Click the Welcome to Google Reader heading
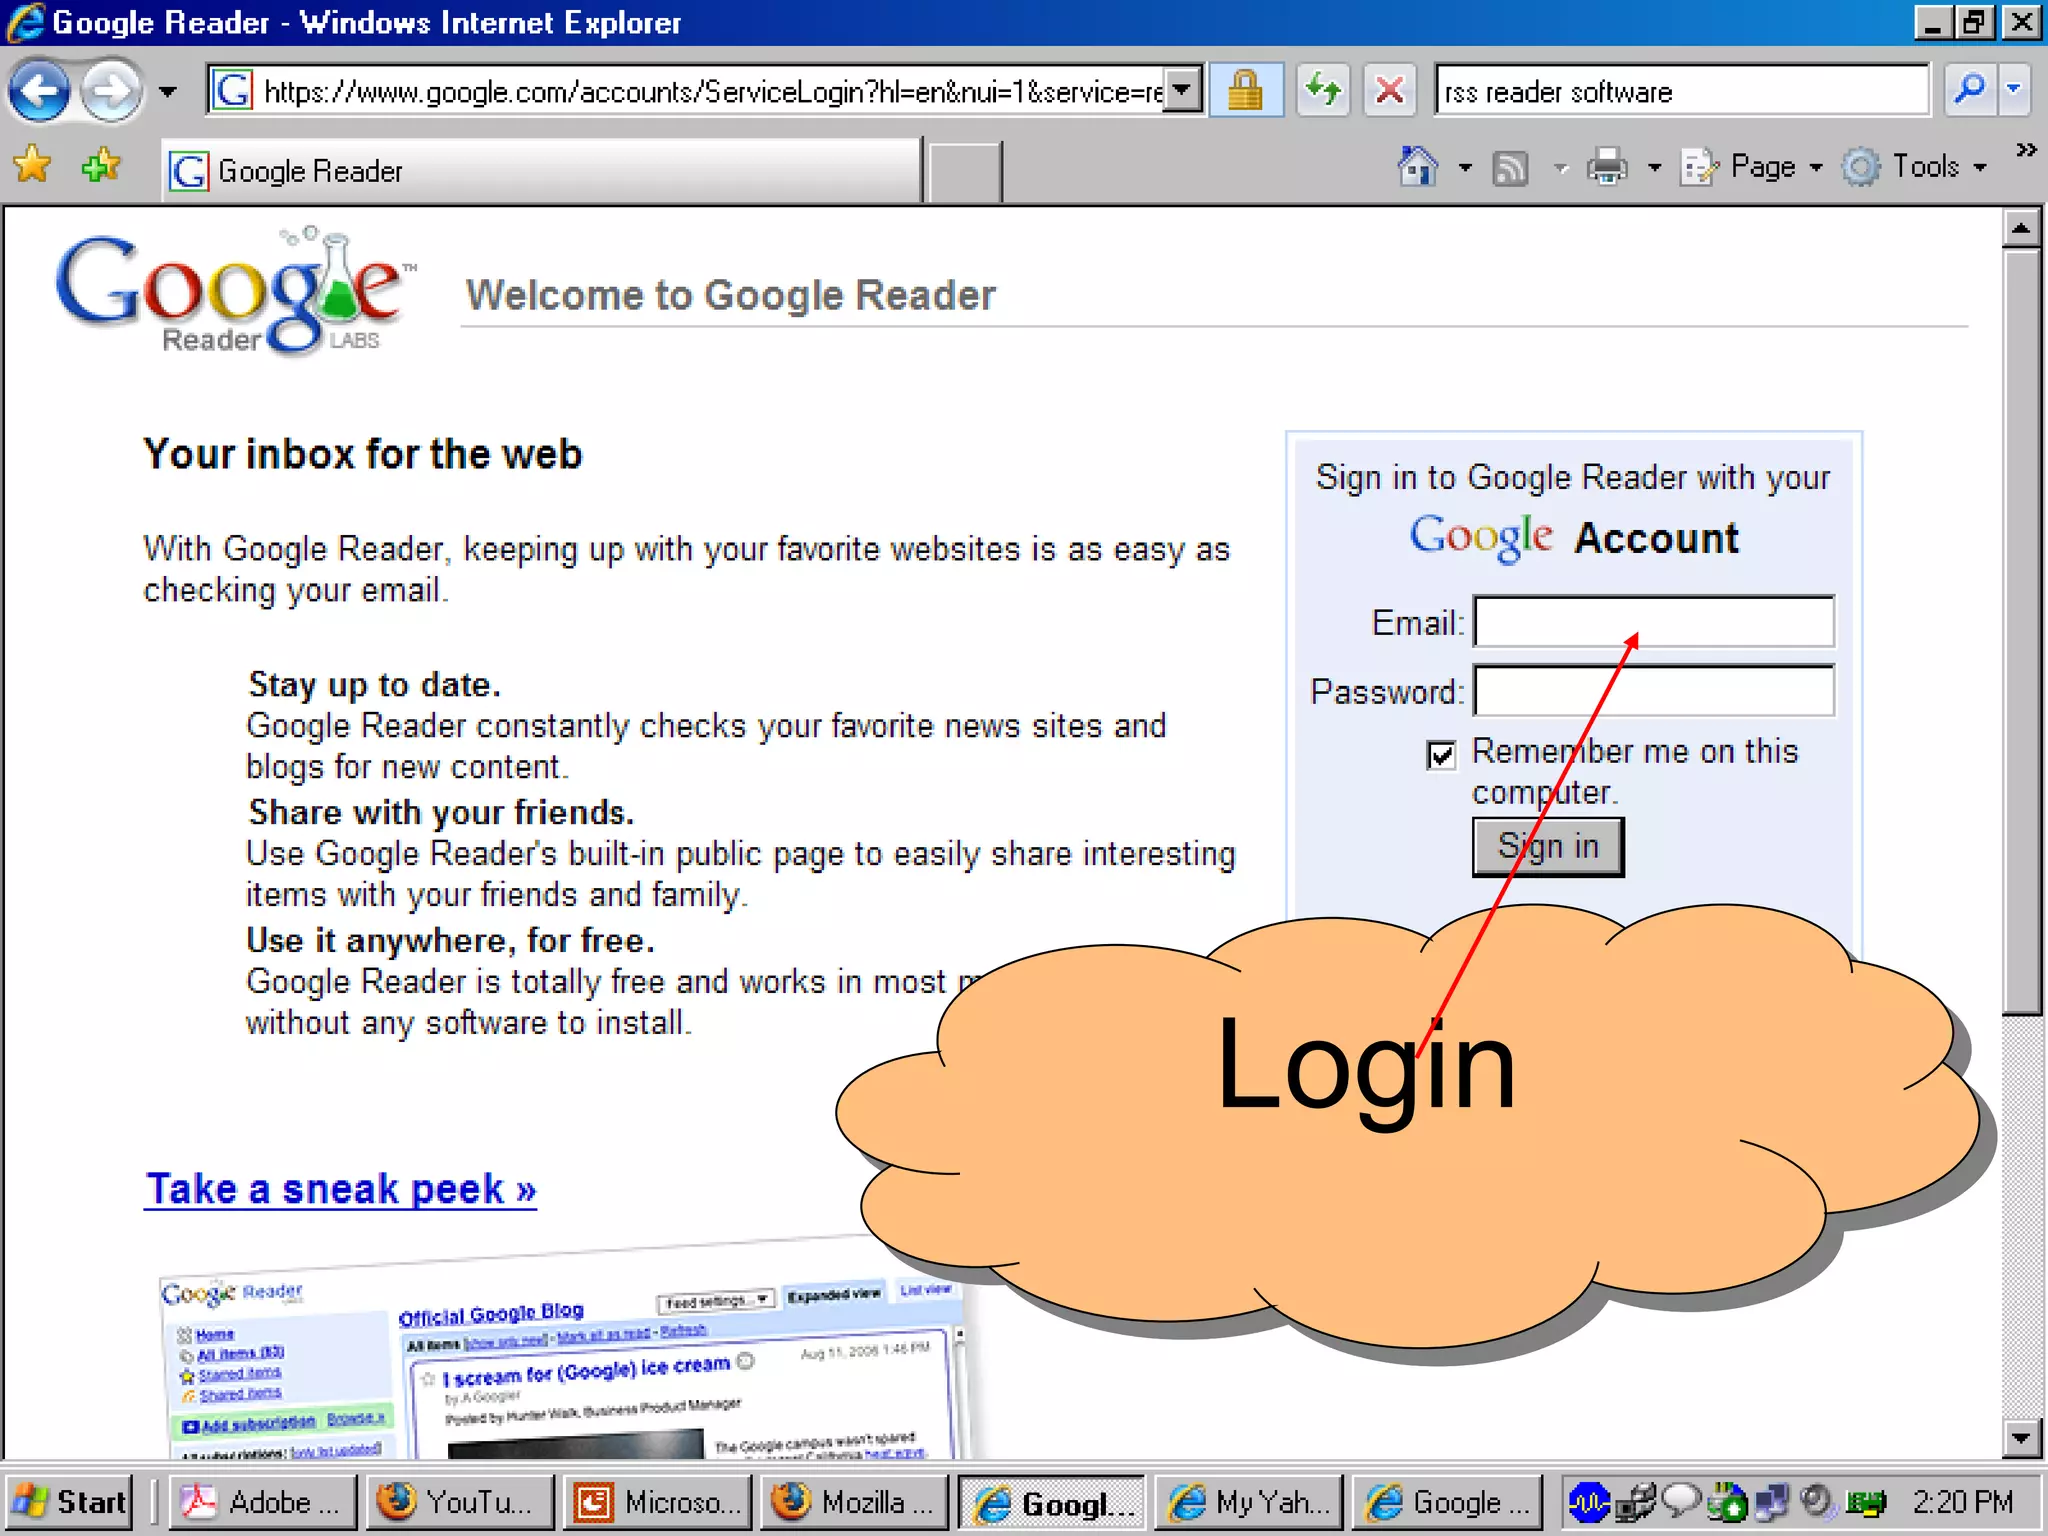Image resolution: width=2048 pixels, height=1536 pixels. (x=731, y=295)
